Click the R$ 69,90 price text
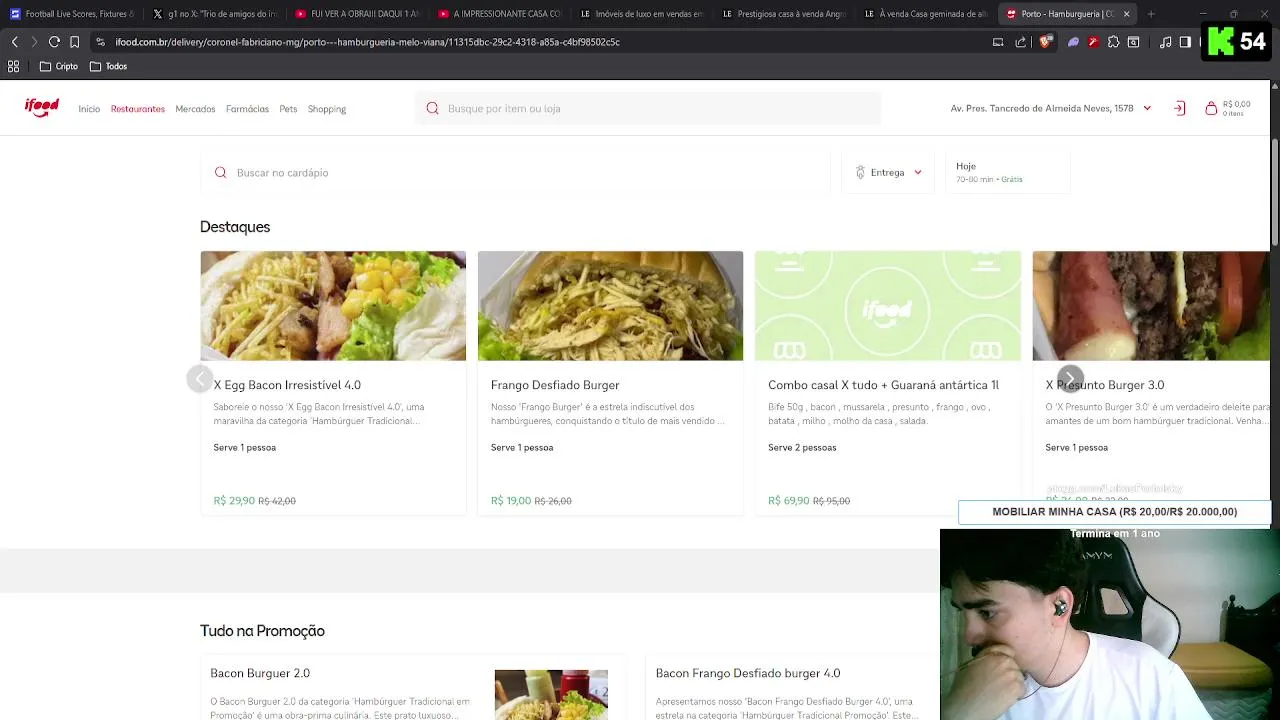 (x=789, y=501)
